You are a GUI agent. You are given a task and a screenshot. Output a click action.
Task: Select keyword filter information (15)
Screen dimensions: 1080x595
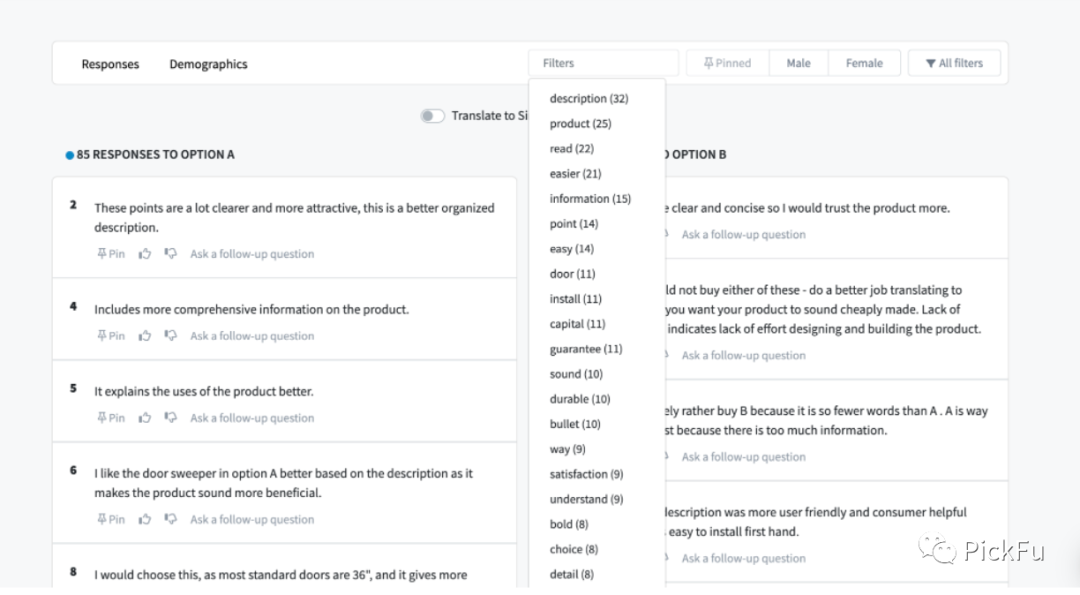click(590, 198)
